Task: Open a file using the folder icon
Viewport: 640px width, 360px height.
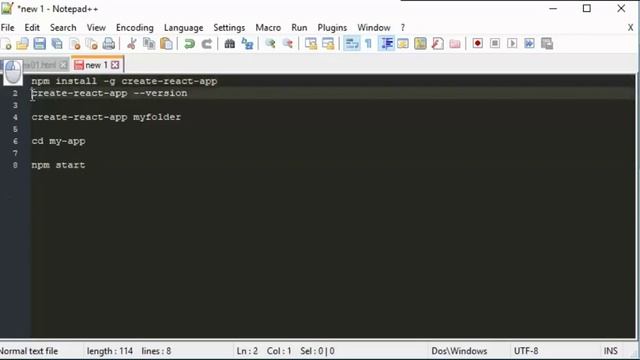Action: point(22,44)
